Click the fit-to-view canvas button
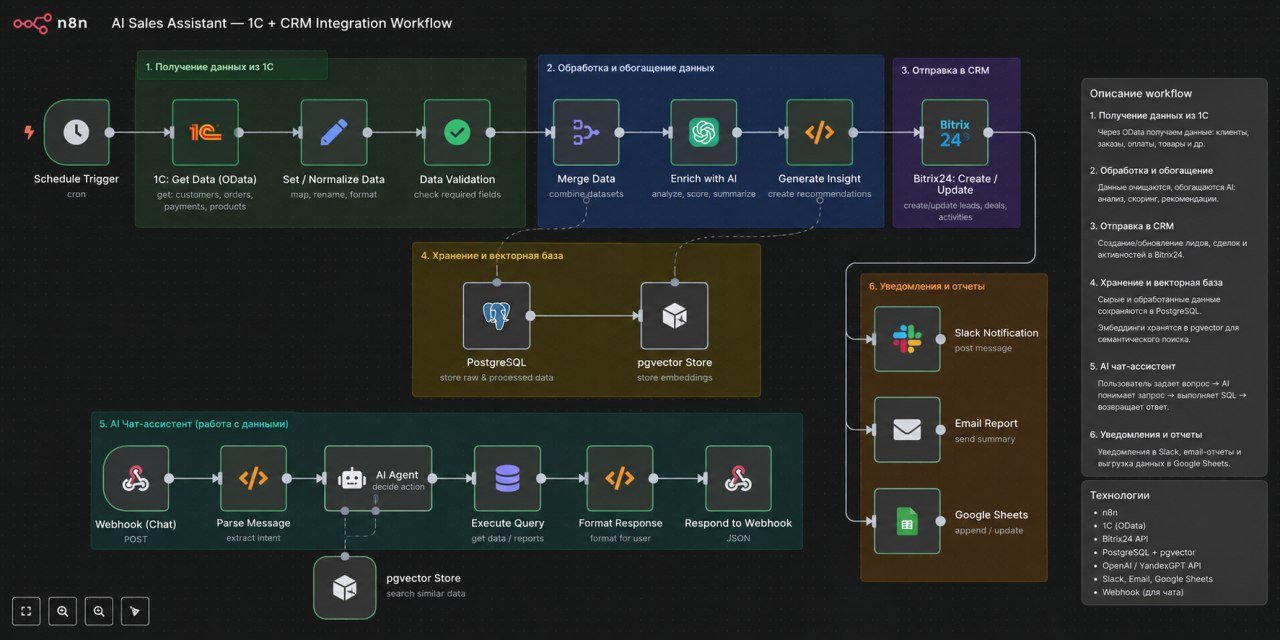Image resolution: width=1280 pixels, height=640 pixels. [26, 610]
